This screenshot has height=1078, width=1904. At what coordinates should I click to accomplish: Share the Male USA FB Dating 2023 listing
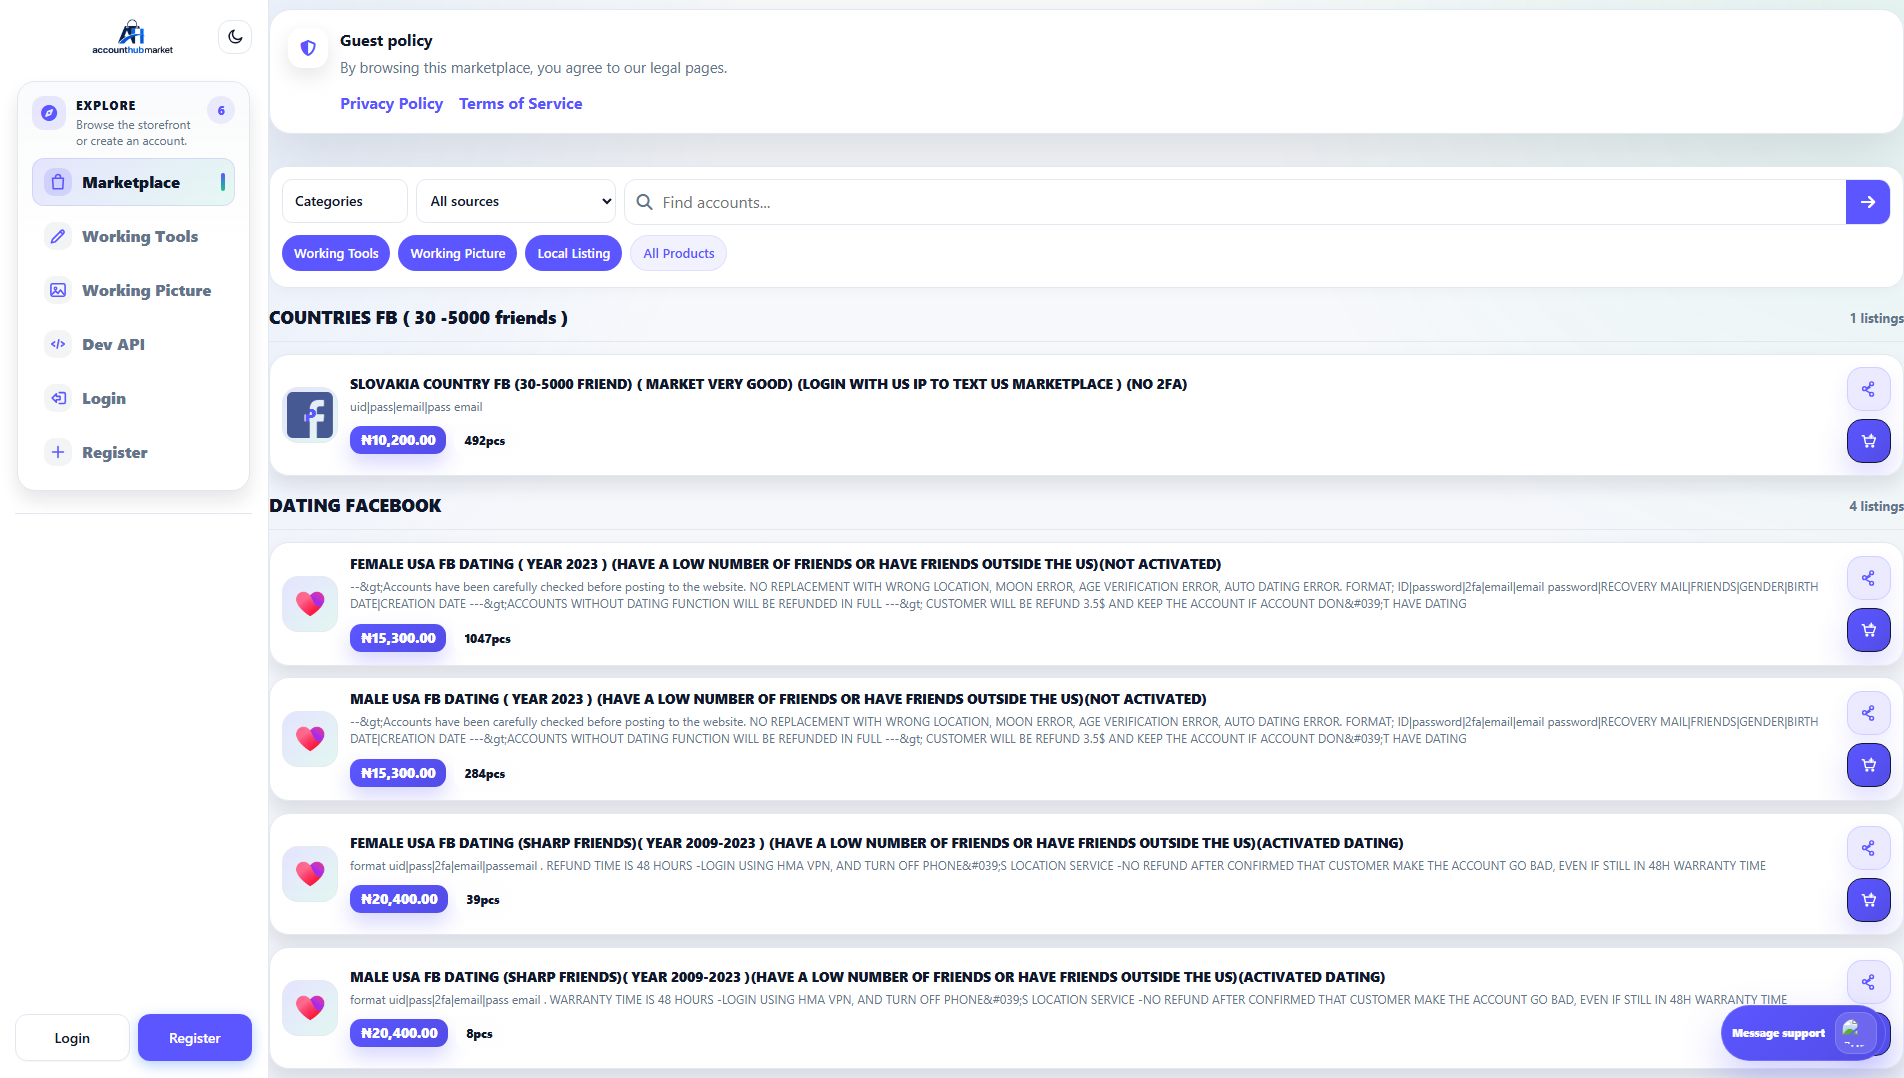pos(1868,713)
